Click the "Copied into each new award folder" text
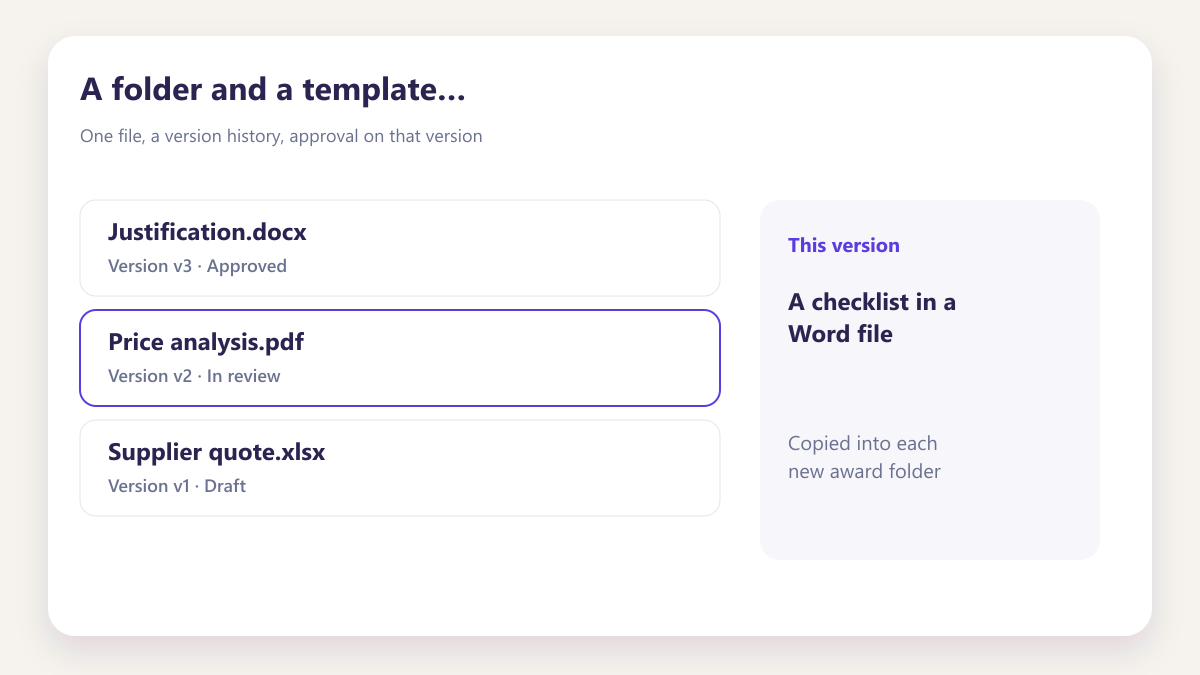This screenshot has width=1200, height=675. (864, 457)
